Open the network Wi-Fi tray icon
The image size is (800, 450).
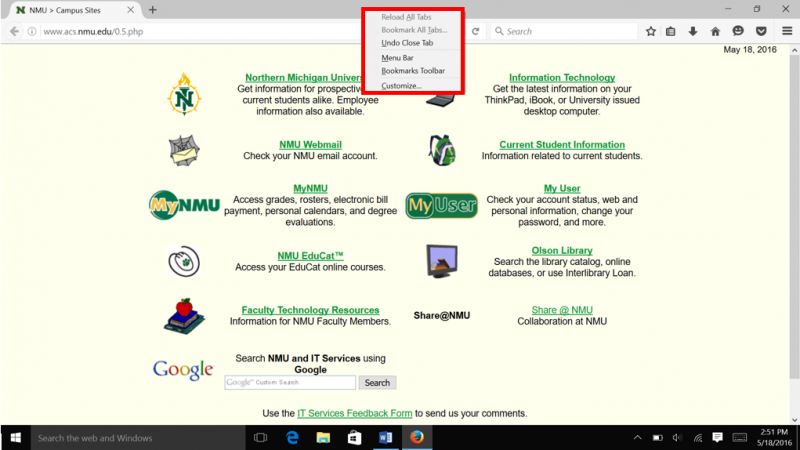point(697,438)
